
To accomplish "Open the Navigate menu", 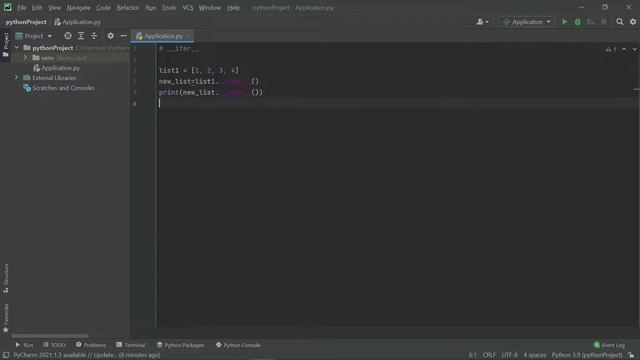I will pyautogui.click(x=78, y=8).
